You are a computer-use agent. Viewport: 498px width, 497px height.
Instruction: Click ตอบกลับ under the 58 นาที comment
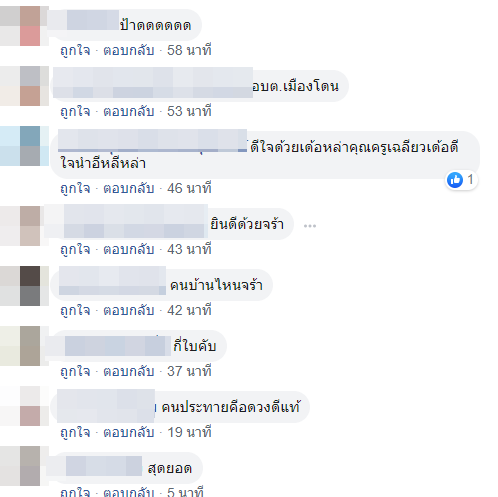[129, 50]
